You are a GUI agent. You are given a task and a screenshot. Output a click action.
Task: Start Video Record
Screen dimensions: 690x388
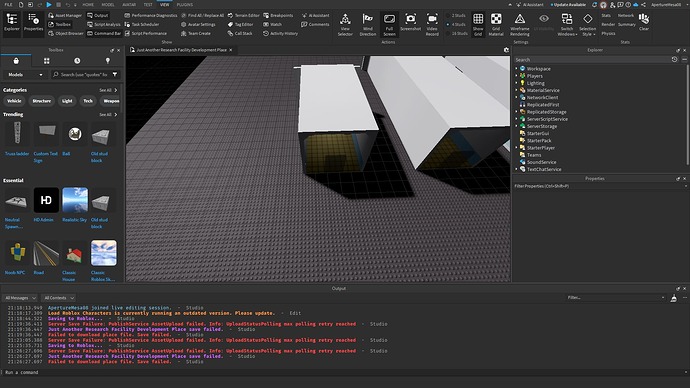click(432, 24)
